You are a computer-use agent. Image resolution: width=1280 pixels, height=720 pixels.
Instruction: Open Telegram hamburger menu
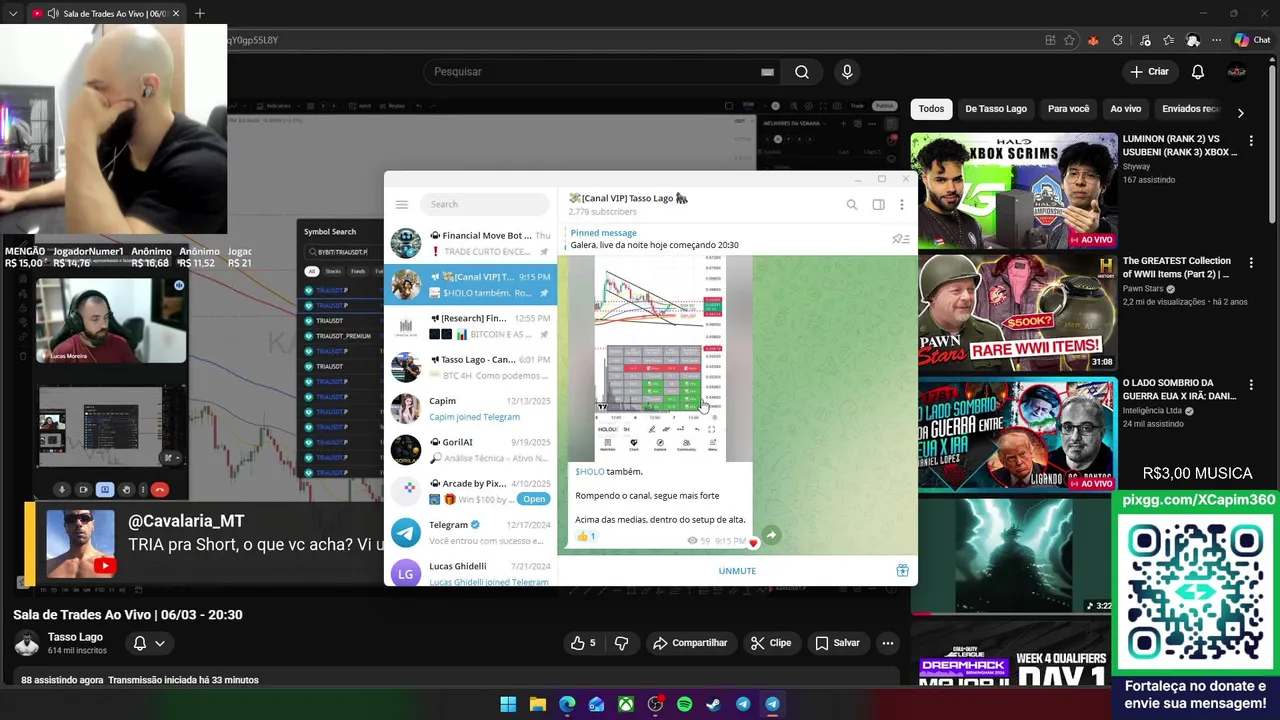(402, 204)
